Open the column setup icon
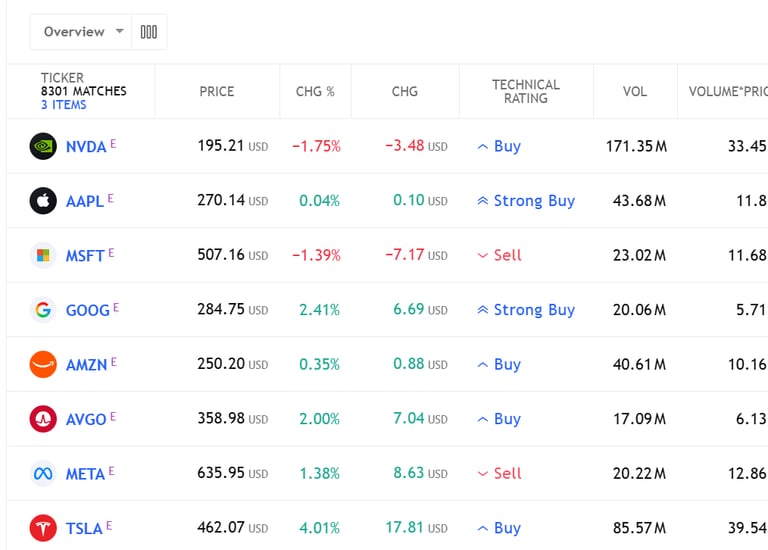The image size is (768, 550). point(149,32)
